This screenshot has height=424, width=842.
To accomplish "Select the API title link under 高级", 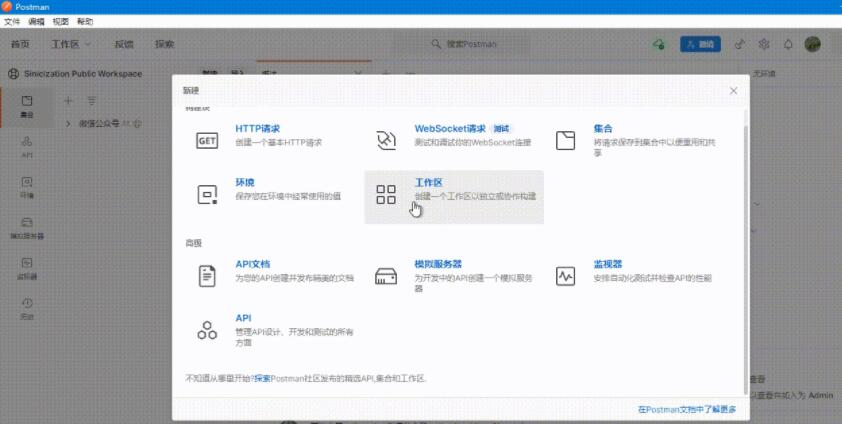I will point(243,318).
